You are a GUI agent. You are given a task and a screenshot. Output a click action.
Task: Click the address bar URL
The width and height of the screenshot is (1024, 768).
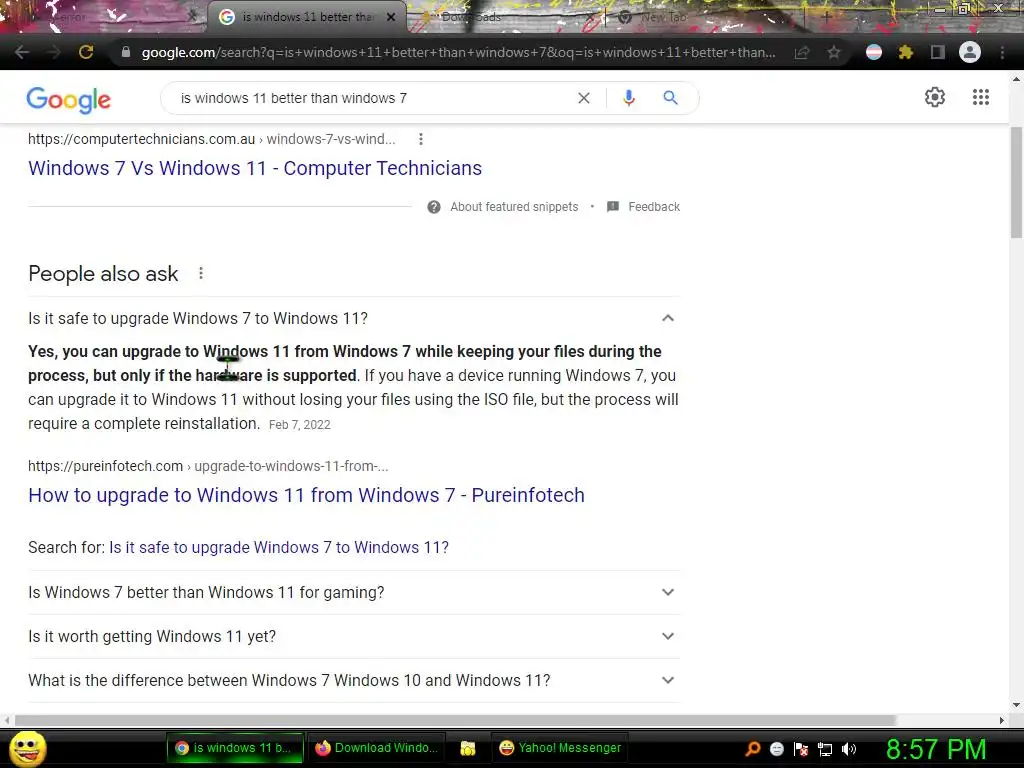[x=458, y=52]
